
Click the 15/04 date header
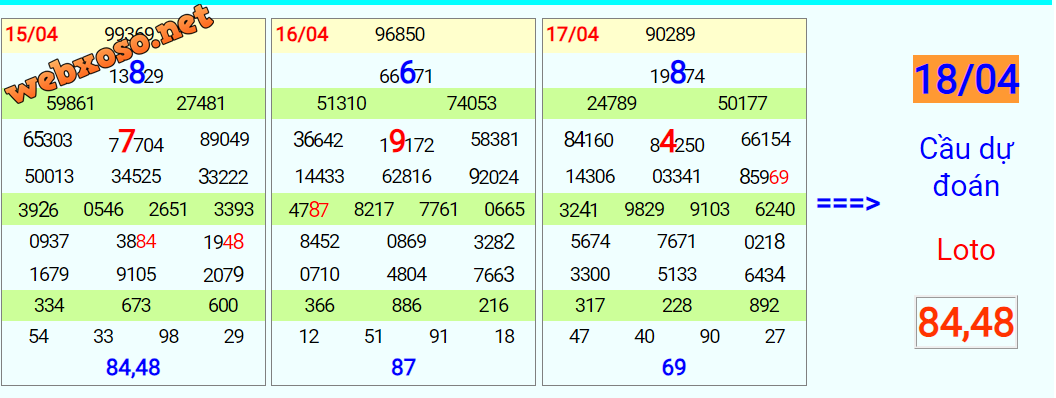pyautogui.click(x=32, y=34)
